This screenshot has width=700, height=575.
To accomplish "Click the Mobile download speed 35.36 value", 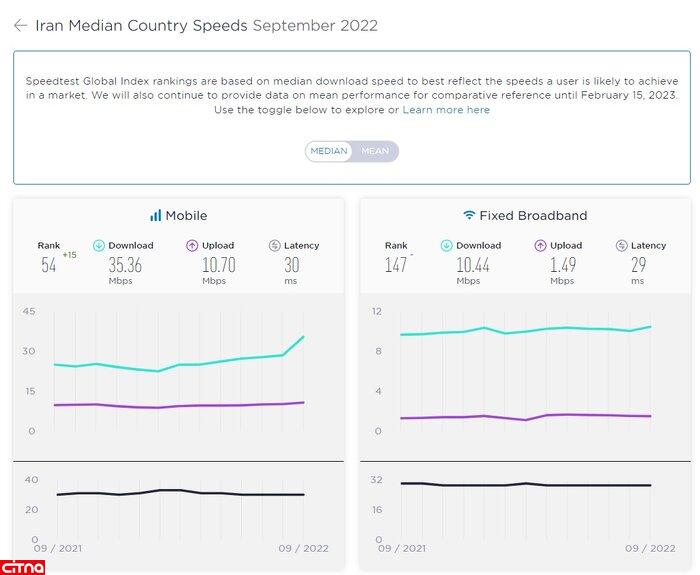I will click(x=125, y=265).
